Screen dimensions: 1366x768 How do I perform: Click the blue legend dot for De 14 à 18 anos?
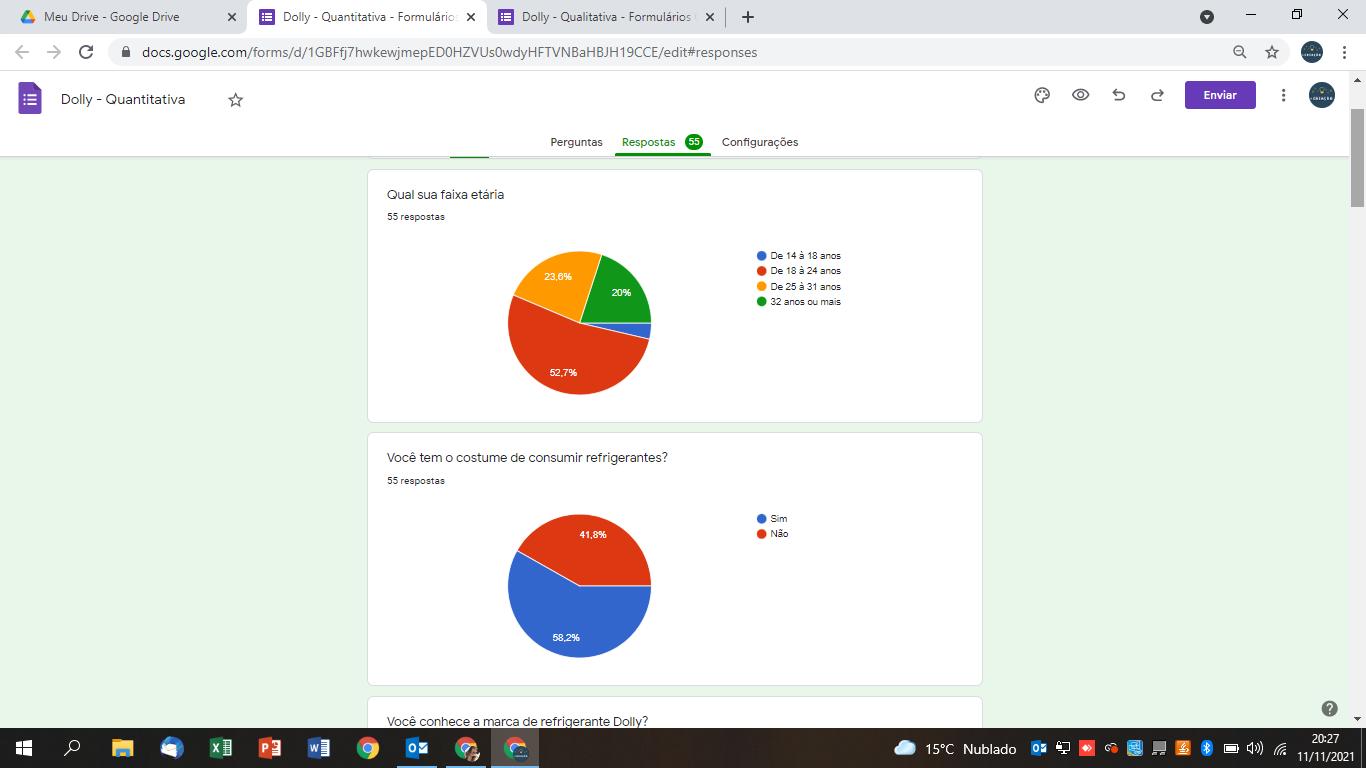coord(762,256)
